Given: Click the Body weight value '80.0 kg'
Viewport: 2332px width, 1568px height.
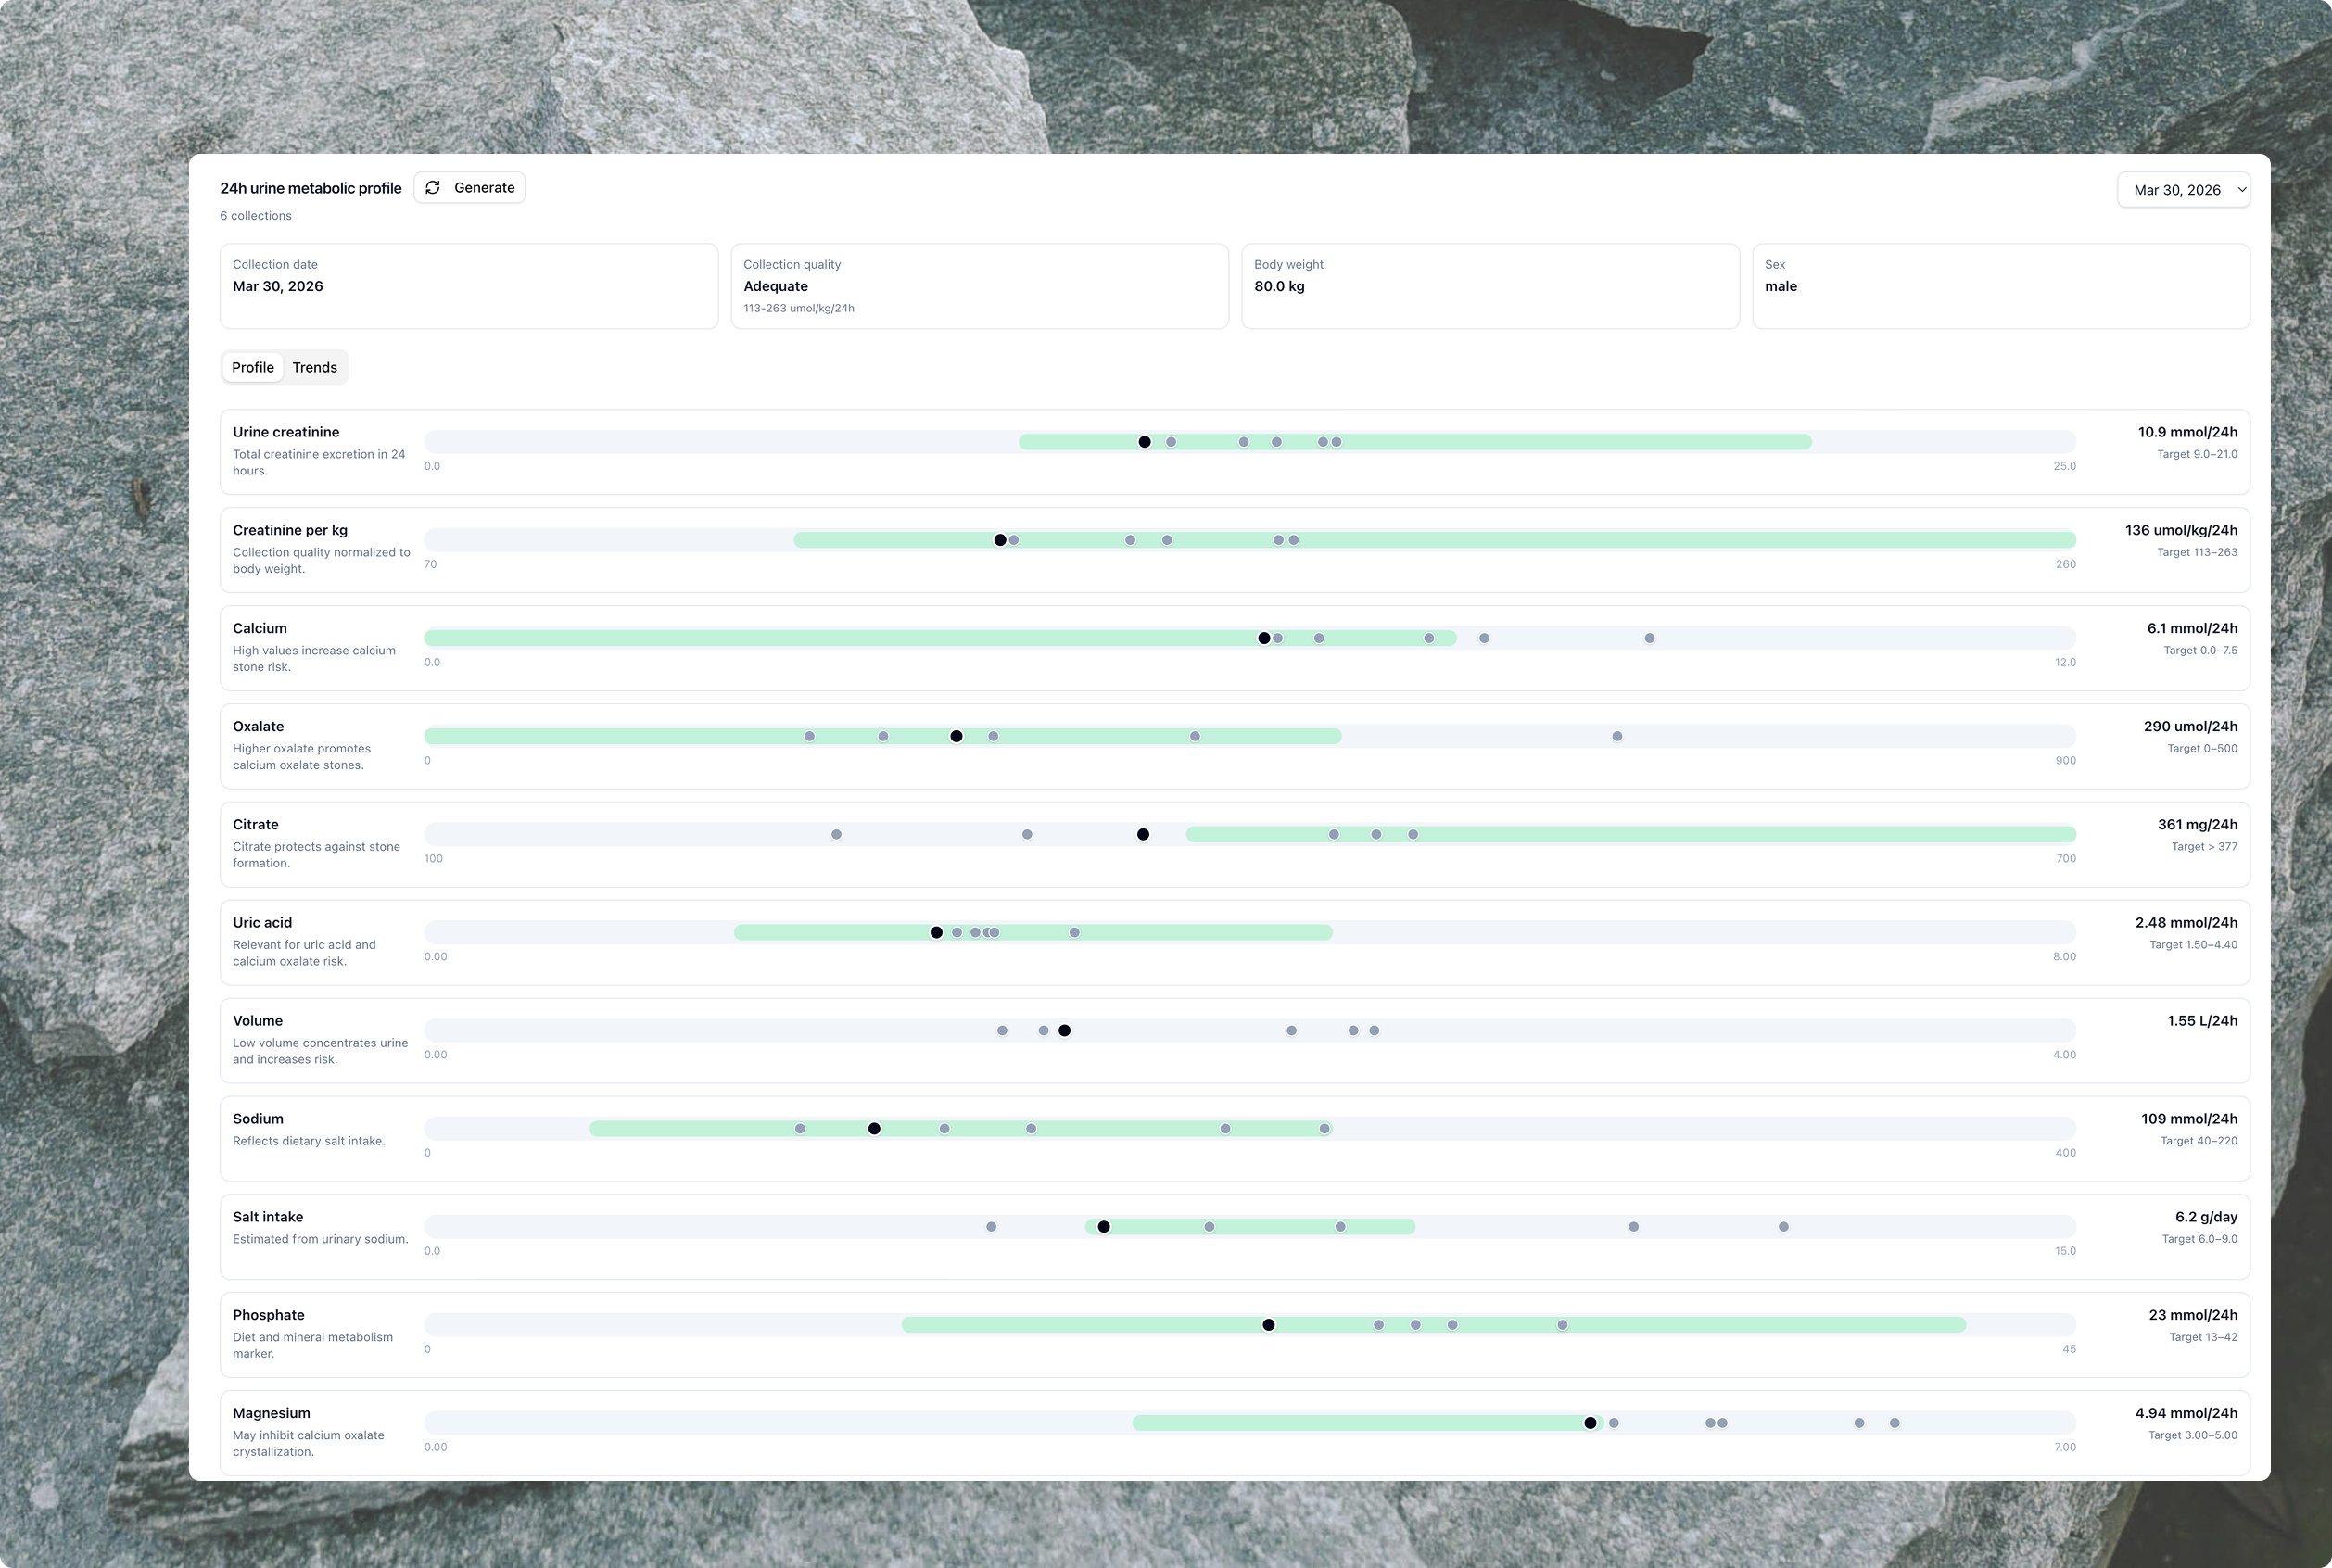Looking at the screenshot, I should 1279,286.
